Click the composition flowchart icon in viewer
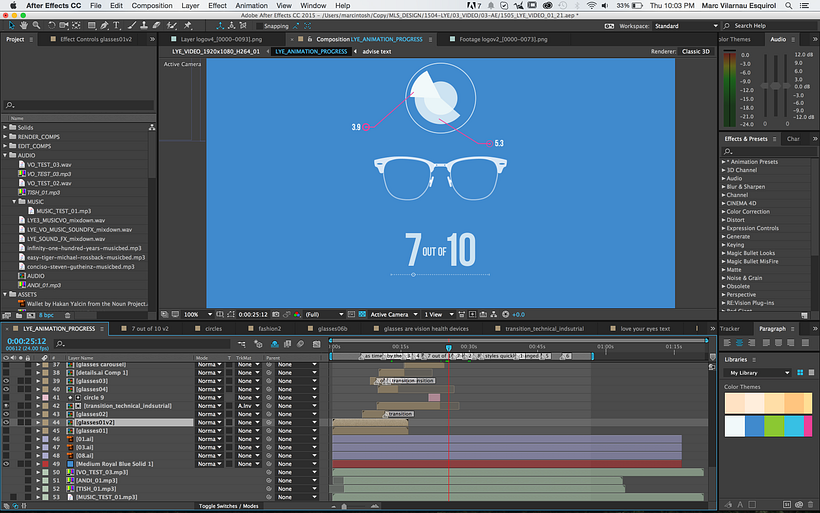Screen dimensions: 820x513 pyautogui.click(x=494, y=315)
